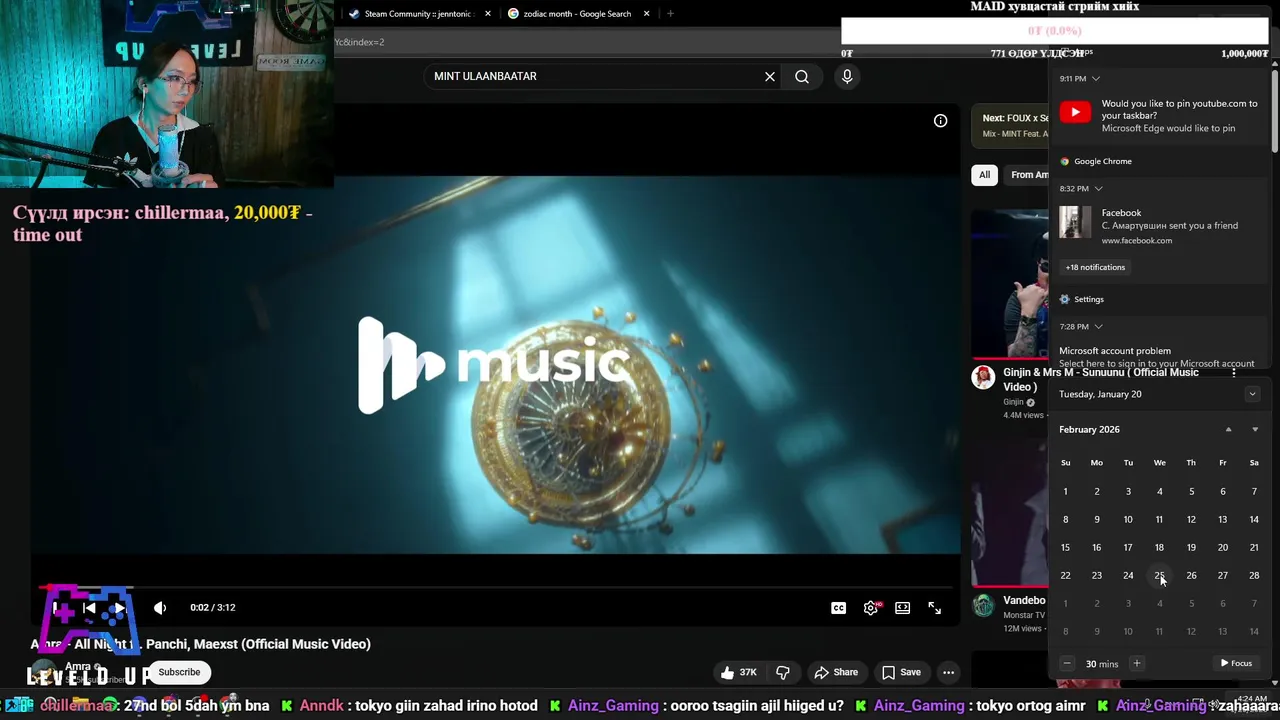Screen dimensions: 1280x720
Task: Collapse the calendar with chevron button
Action: coord(1252,394)
